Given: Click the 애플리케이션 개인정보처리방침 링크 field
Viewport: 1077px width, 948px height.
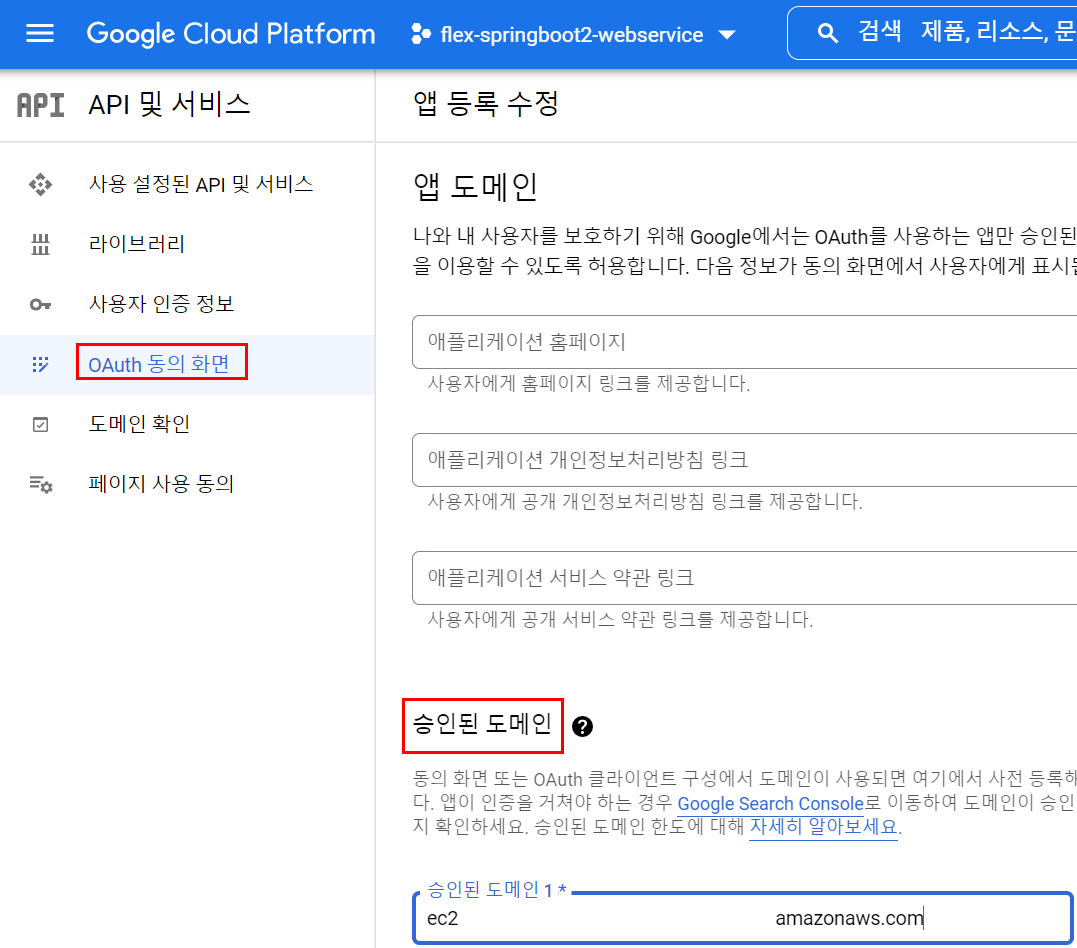Looking at the screenshot, I should 745,460.
